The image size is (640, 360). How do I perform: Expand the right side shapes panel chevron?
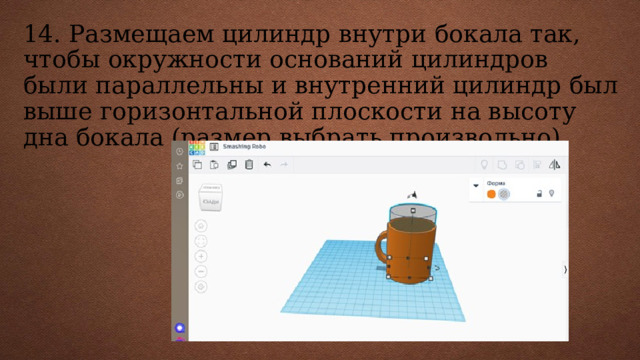(565, 269)
